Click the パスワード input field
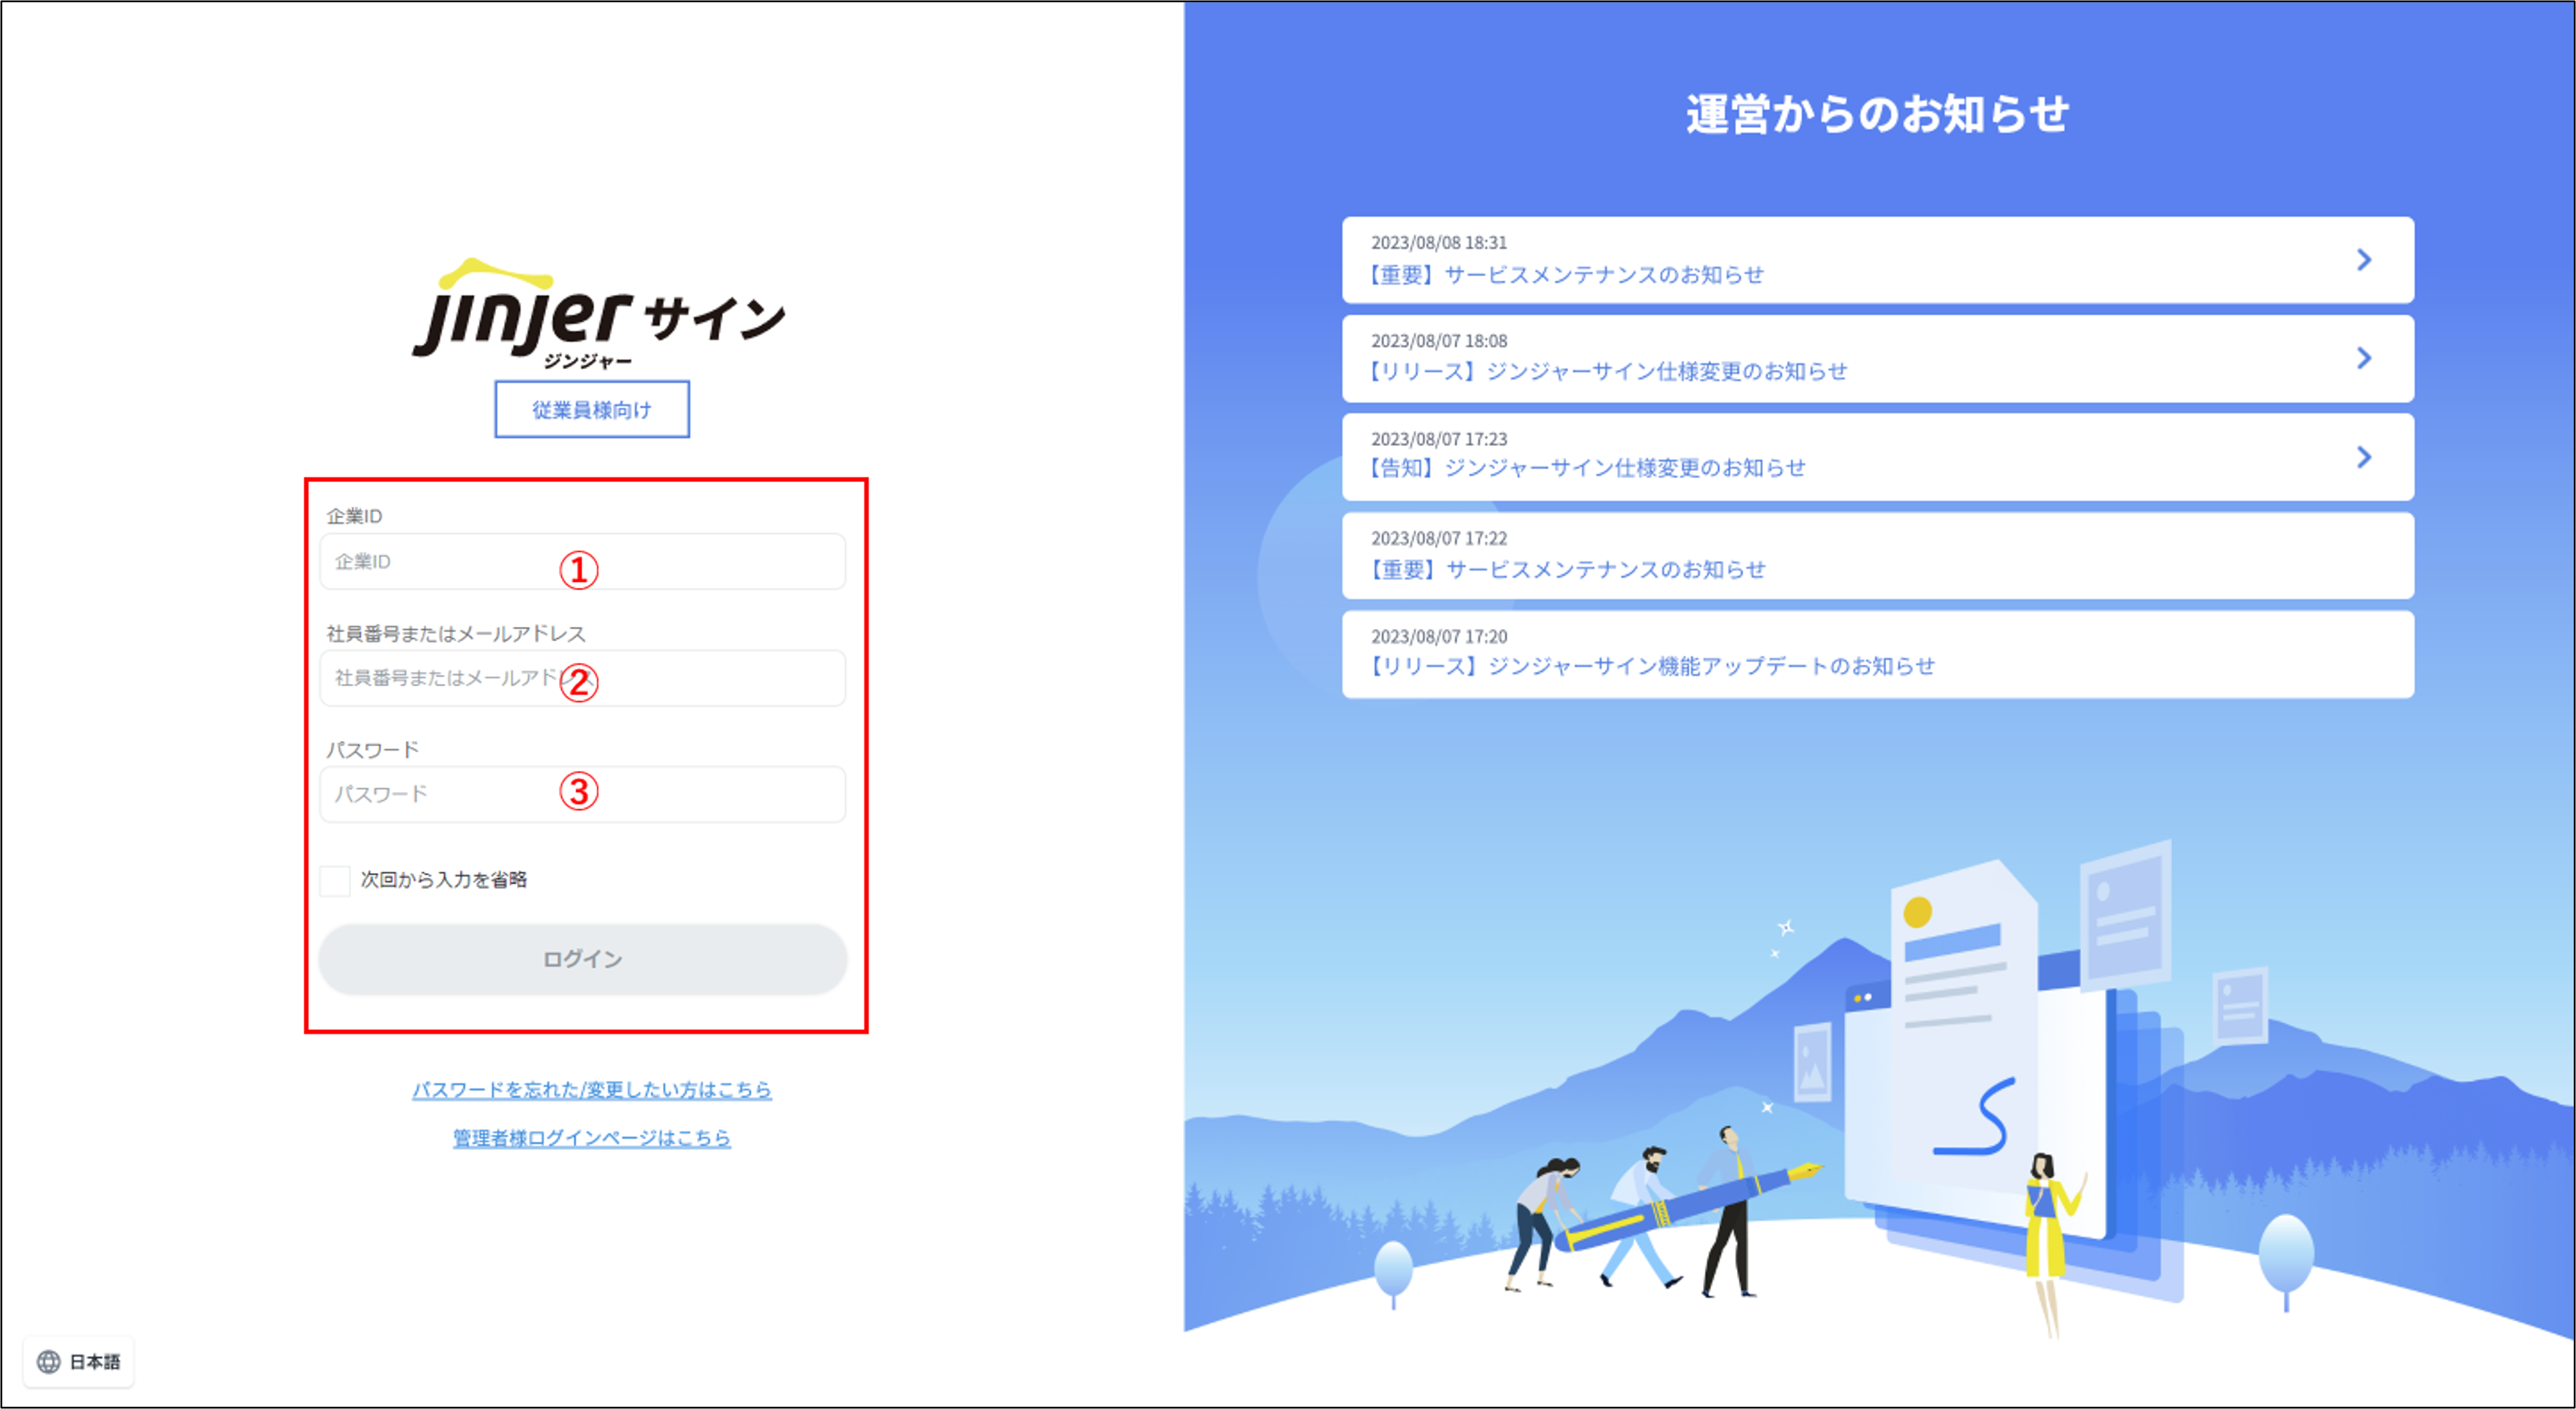Image resolution: width=2576 pixels, height=1409 pixels. tap(450, 794)
